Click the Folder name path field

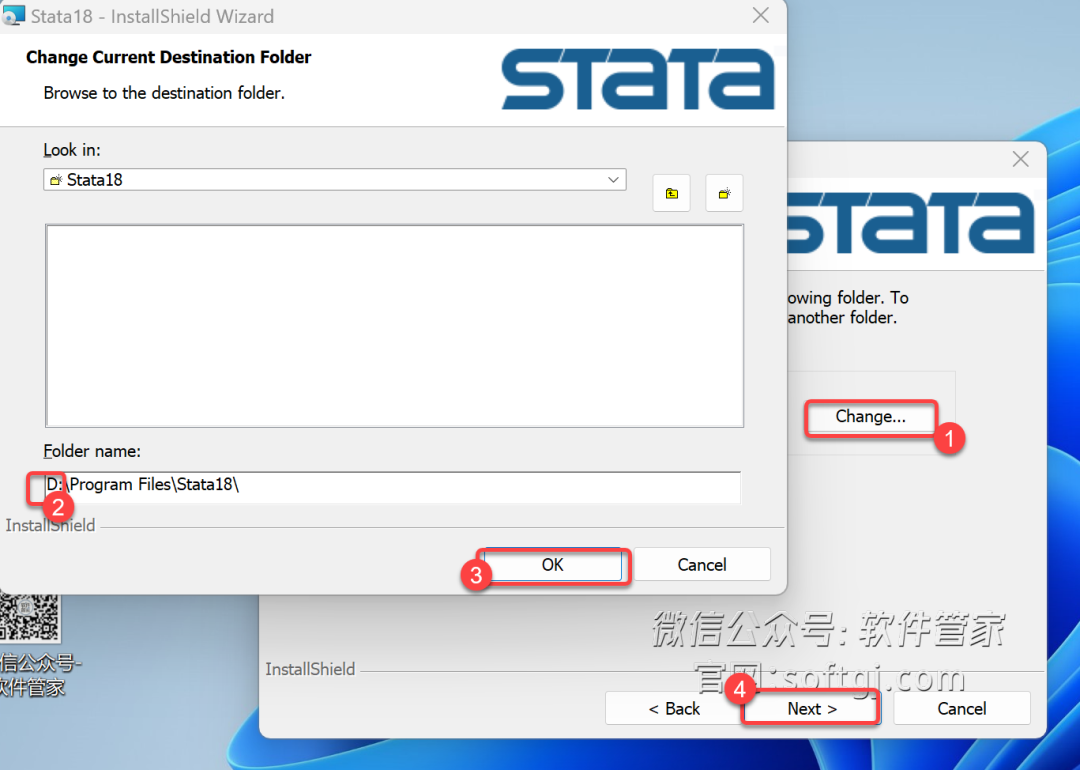click(x=392, y=485)
